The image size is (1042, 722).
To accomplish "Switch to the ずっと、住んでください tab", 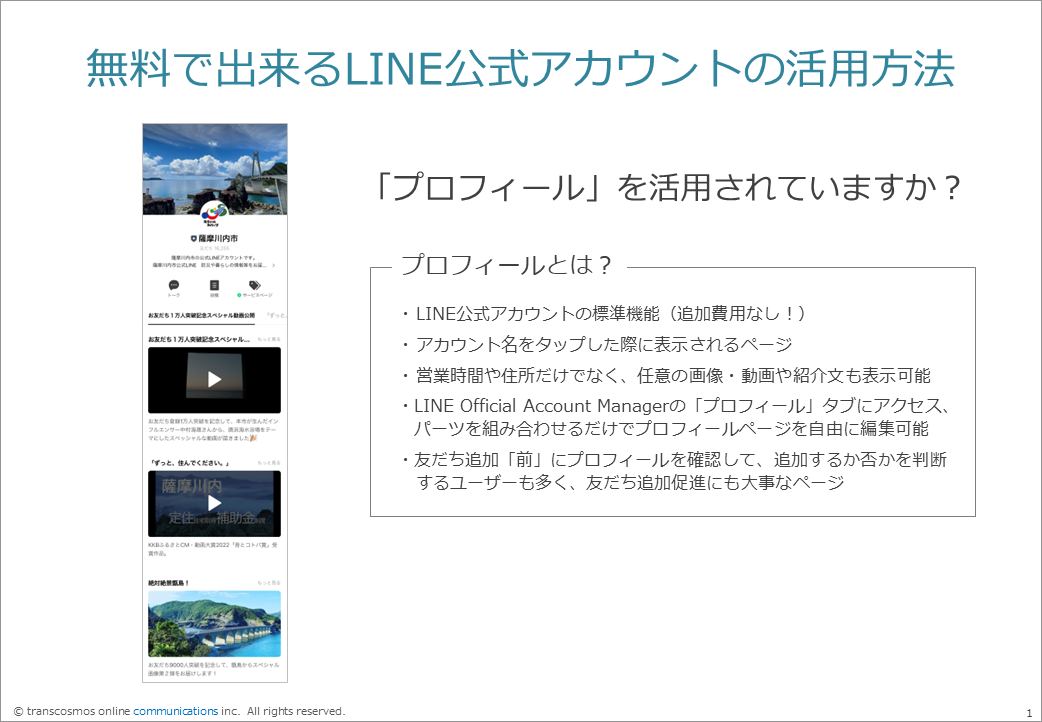I will click(280, 312).
